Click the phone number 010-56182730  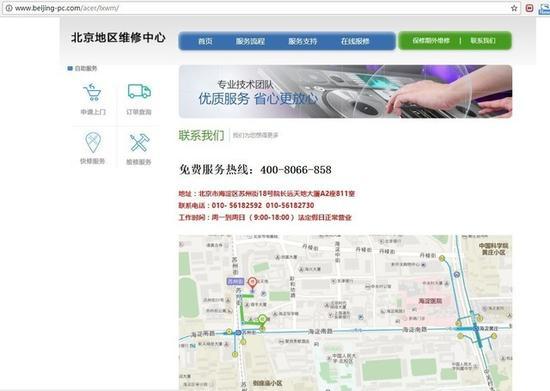290,205
